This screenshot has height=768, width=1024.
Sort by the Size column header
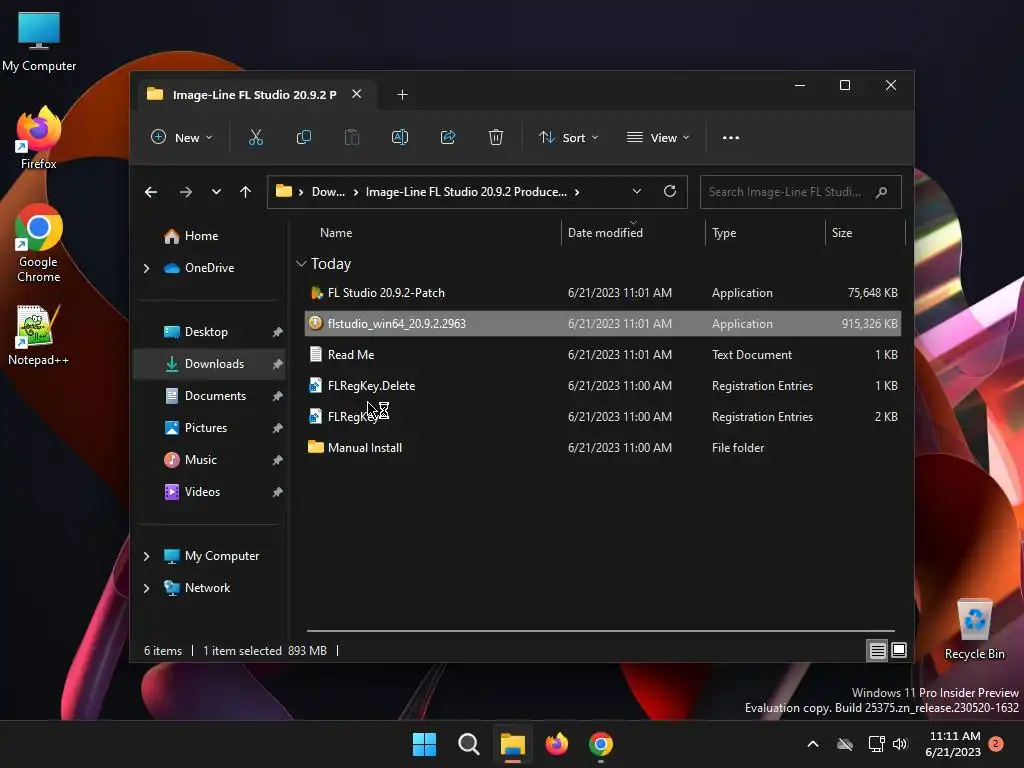click(x=842, y=233)
